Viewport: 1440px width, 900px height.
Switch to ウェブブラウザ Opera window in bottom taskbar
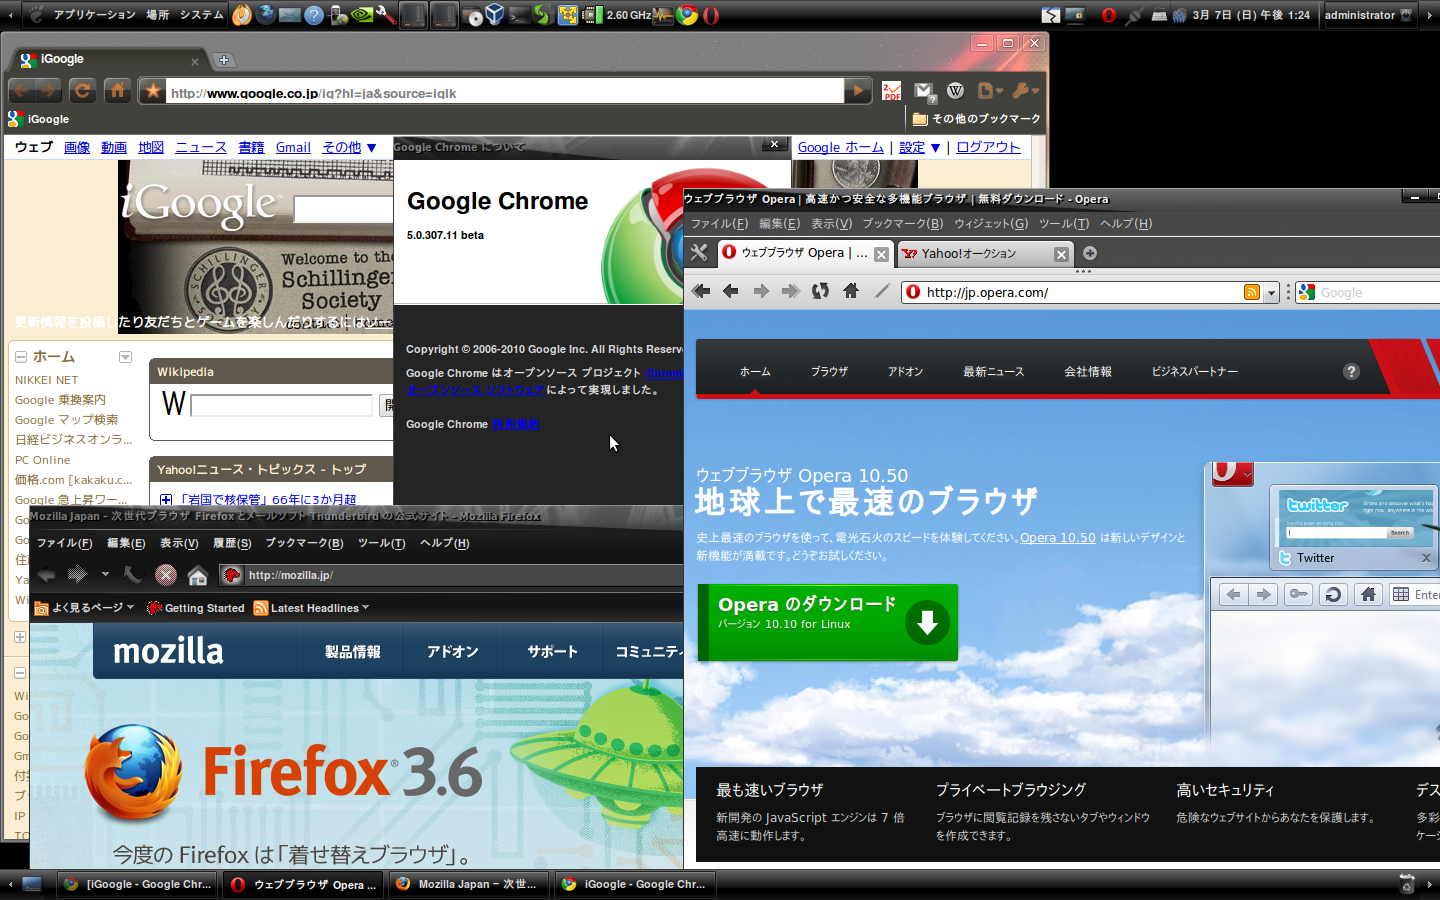(x=304, y=884)
